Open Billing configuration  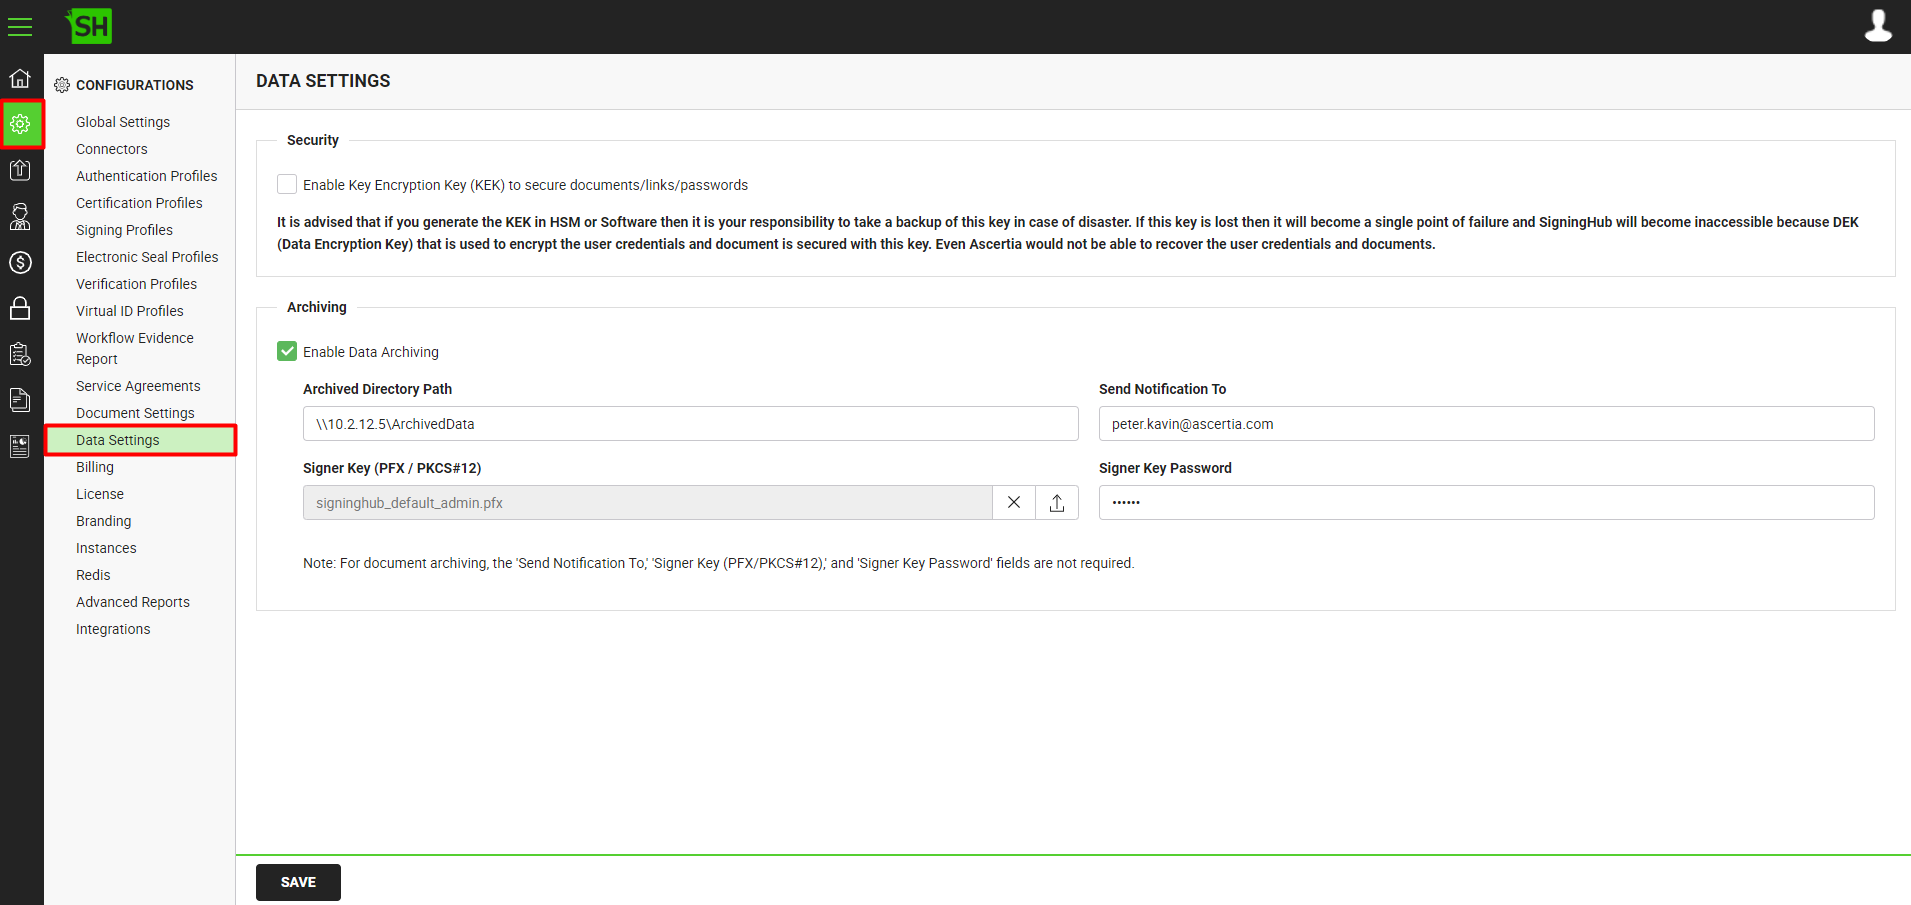(95, 467)
